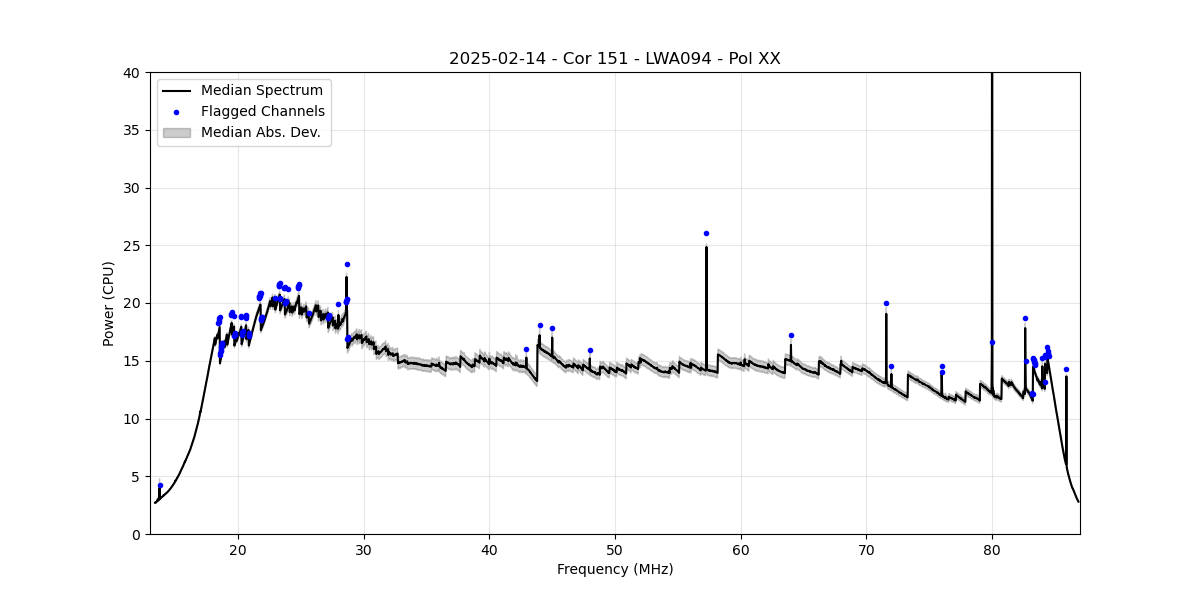This screenshot has height=600, width=1200.
Task: Click the highest flagged dot near 28.7 MHz
Action: [347, 264]
